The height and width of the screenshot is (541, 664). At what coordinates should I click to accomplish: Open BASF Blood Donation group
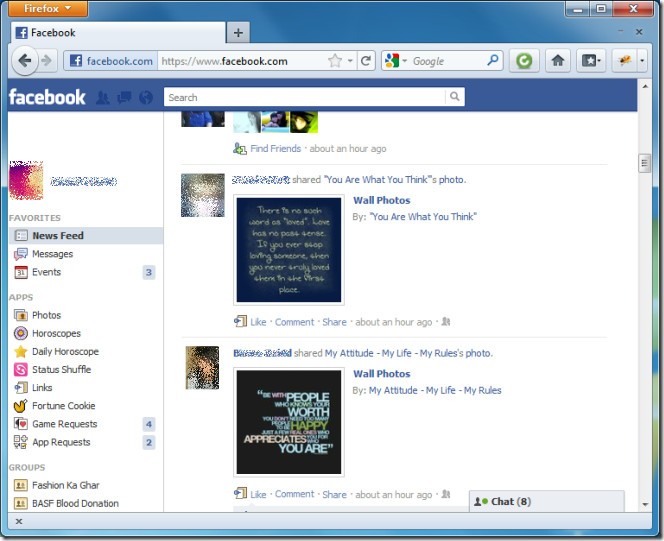click(75, 503)
